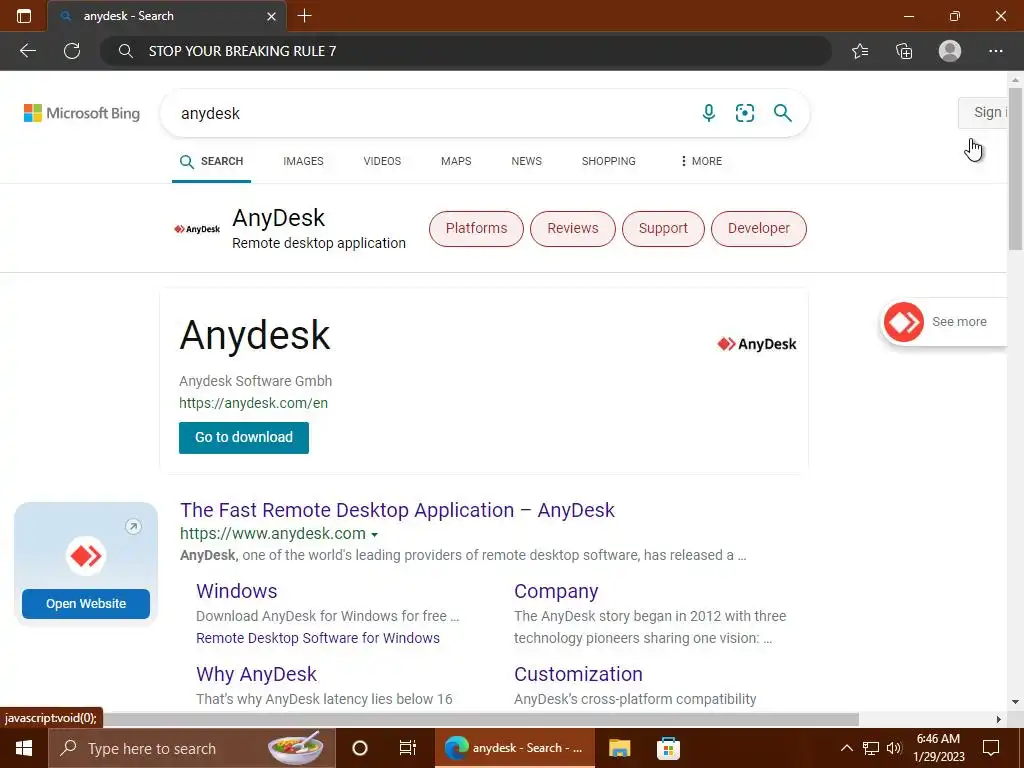Open the https://anydesk.com/en link

pyautogui.click(x=253, y=403)
